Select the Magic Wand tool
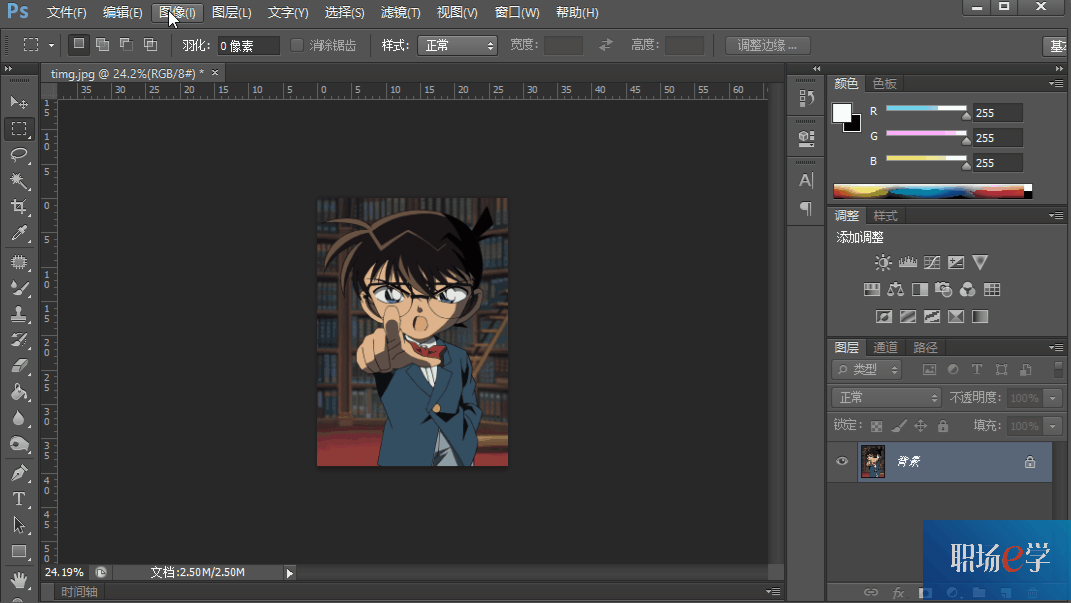Viewport: 1071px width, 603px height. [x=18, y=181]
